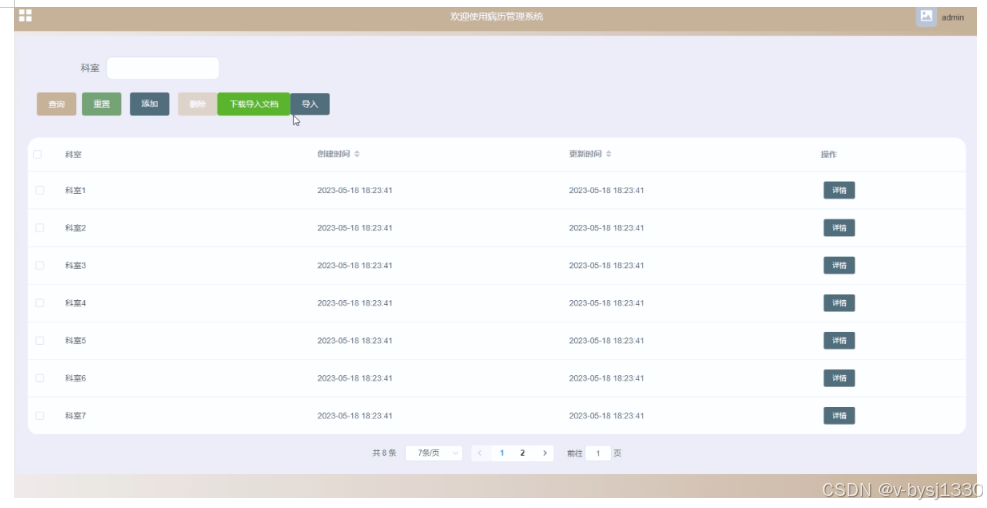The image size is (987, 508).
Task: Open the admin user menu
Action: tap(952, 18)
